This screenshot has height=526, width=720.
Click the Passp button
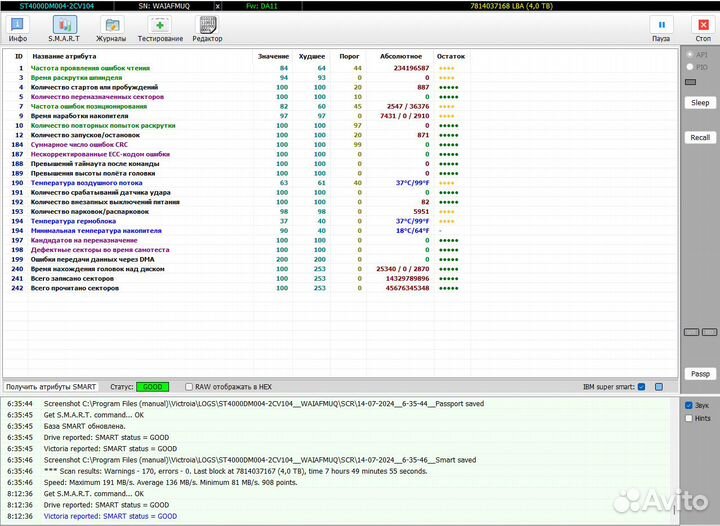click(x=699, y=373)
